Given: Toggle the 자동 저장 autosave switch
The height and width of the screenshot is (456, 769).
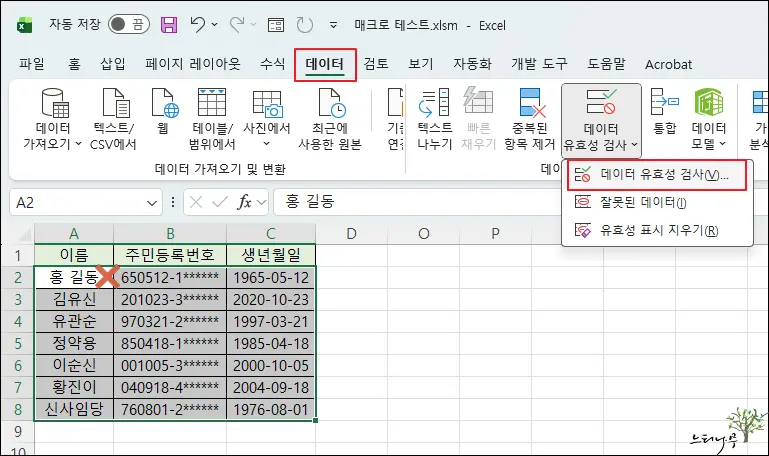Looking at the screenshot, I should click(128, 24).
